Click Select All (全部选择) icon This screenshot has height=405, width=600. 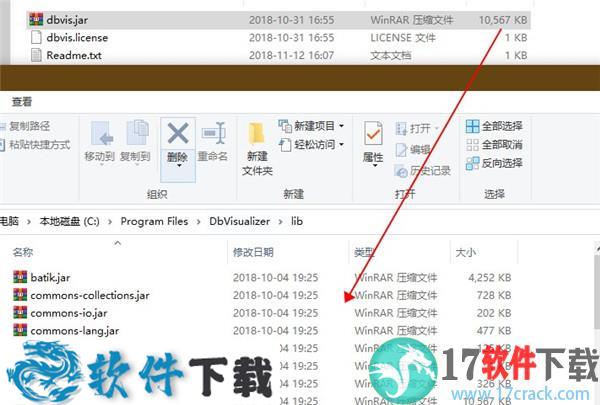pyautogui.click(x=473, y=126)
